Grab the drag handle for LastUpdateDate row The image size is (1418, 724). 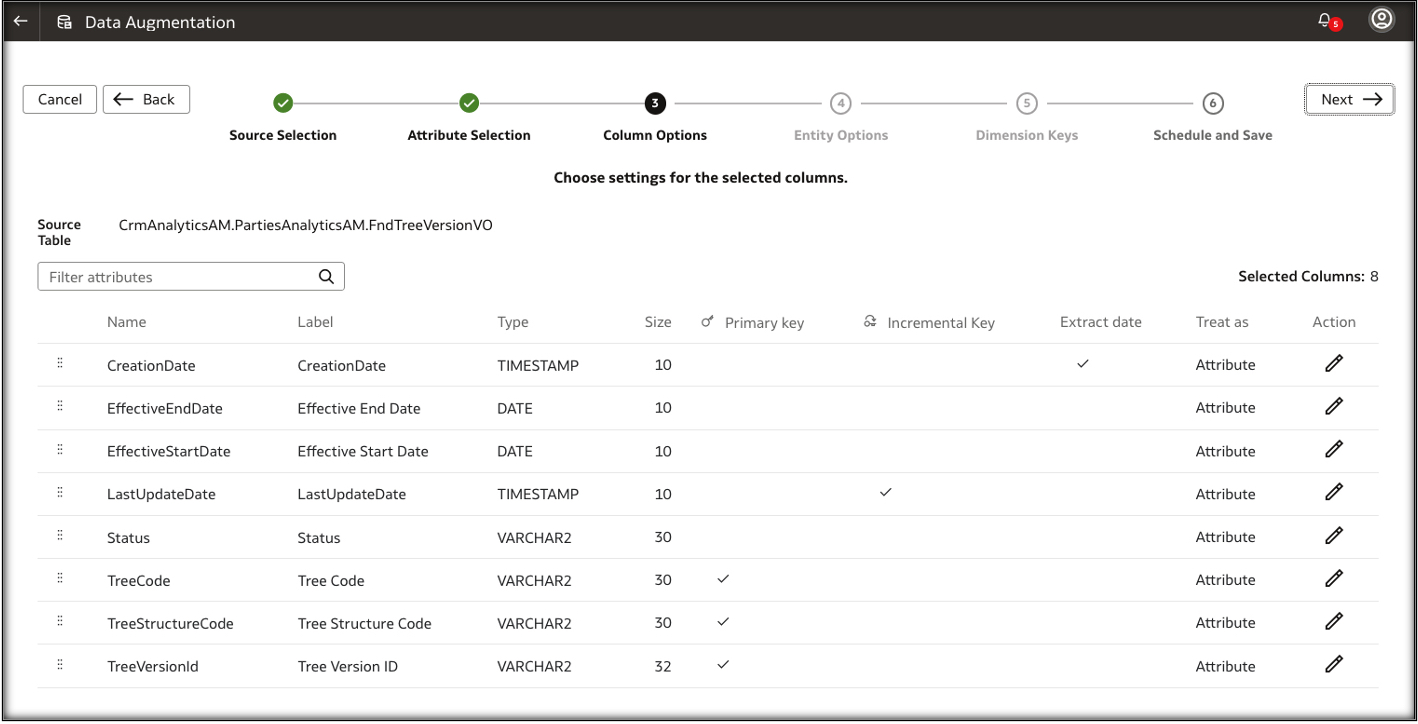pos(60,493)
